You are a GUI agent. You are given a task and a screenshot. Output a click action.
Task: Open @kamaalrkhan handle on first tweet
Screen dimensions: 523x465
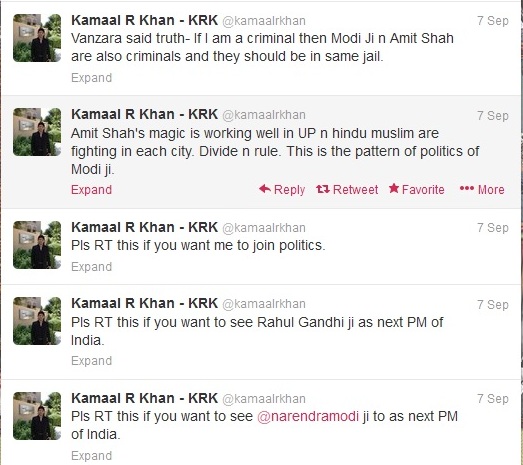coord(264,21)
